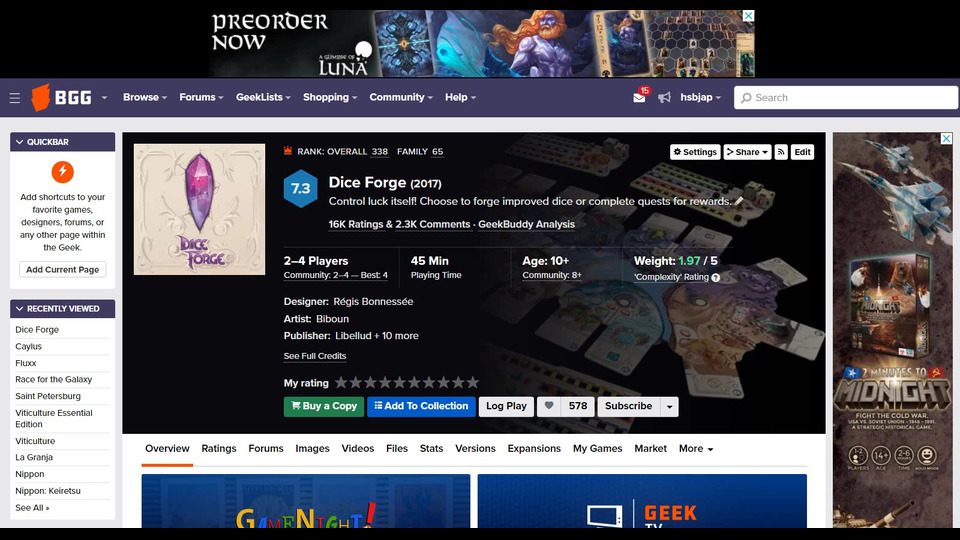
Task: Open the Shopping menu
Action: 330,97
